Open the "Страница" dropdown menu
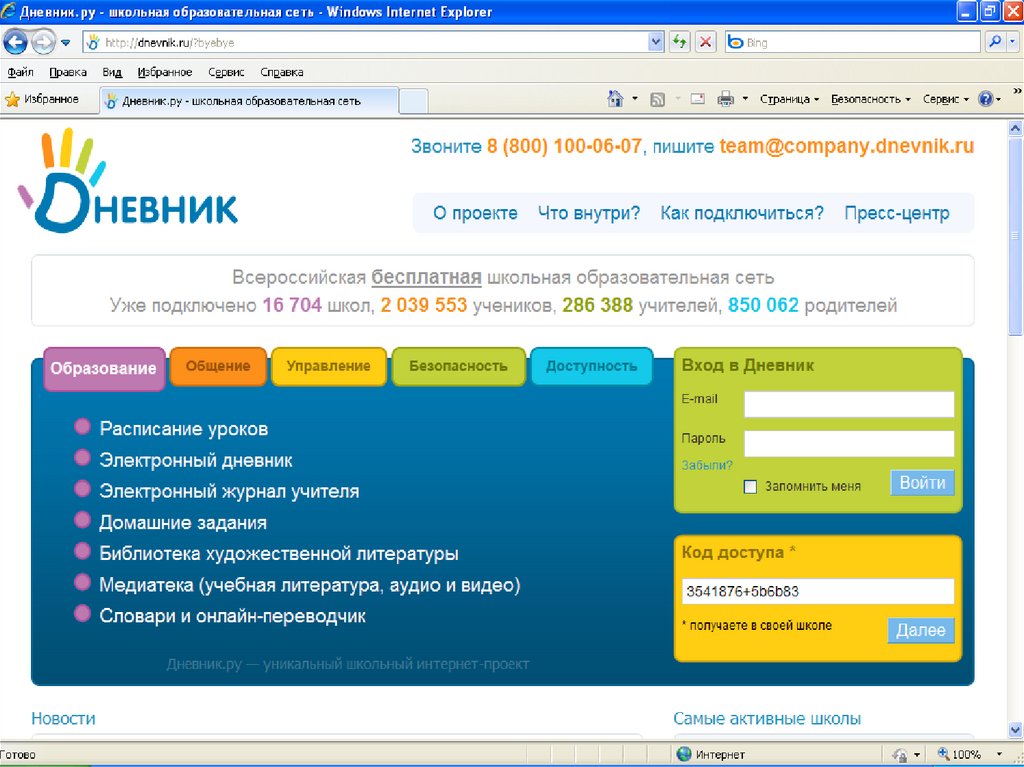1024x767 pixels. click(x=789, y=99)
